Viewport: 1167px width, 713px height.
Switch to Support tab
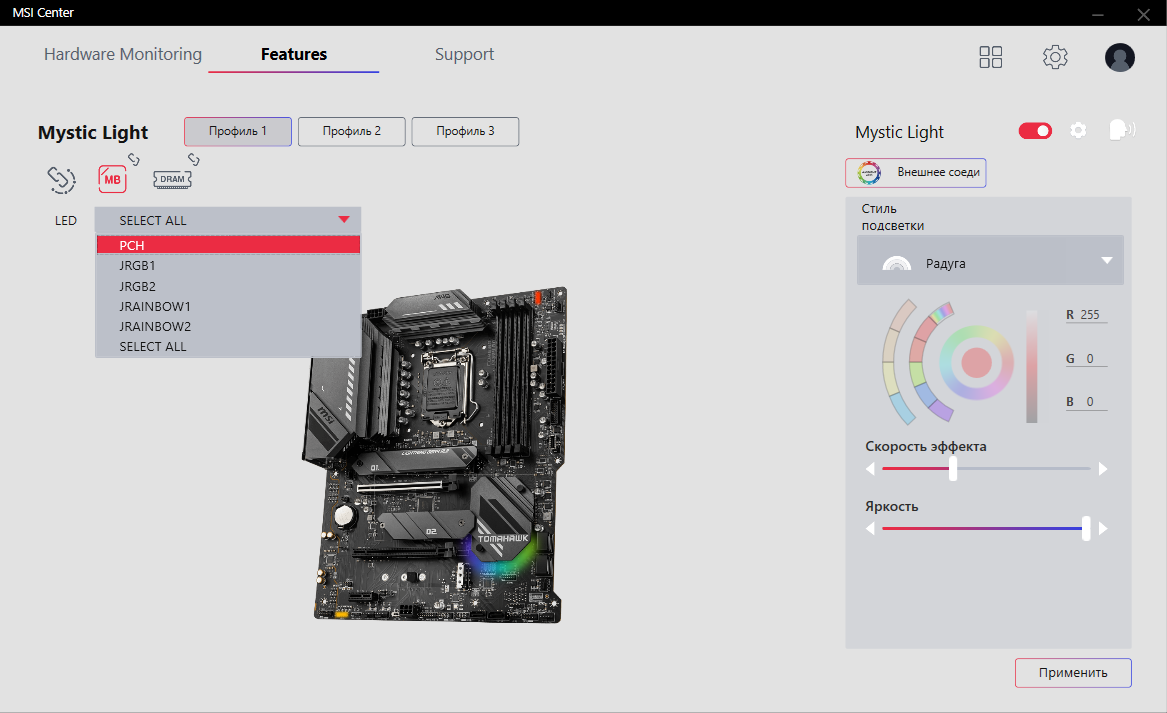point(464,54)
